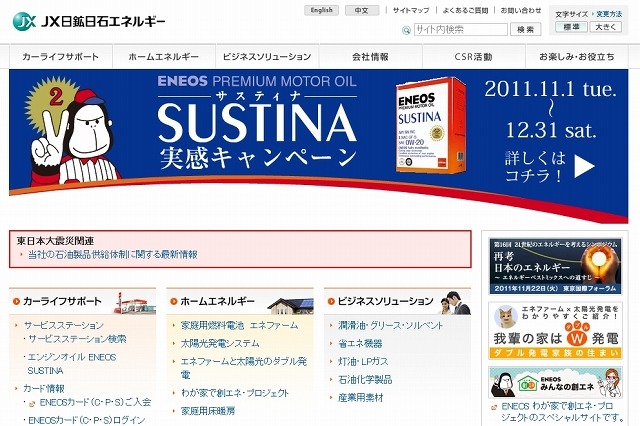Open the 太陽光発電システム link
Viewport: 640px width, 426px height.
(220, 343)
